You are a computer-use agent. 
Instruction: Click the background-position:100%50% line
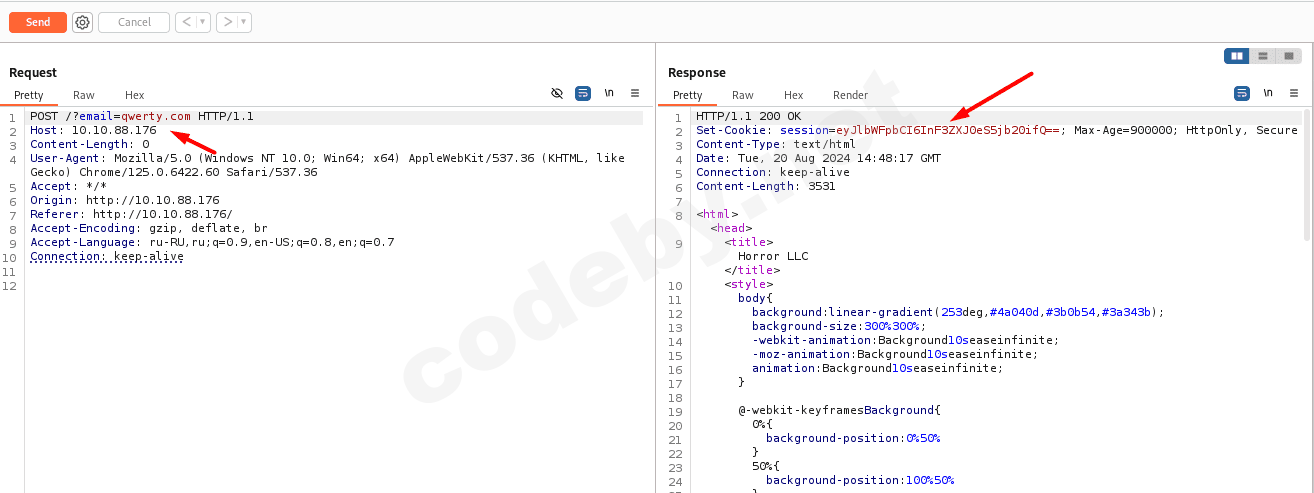(860, 480)
